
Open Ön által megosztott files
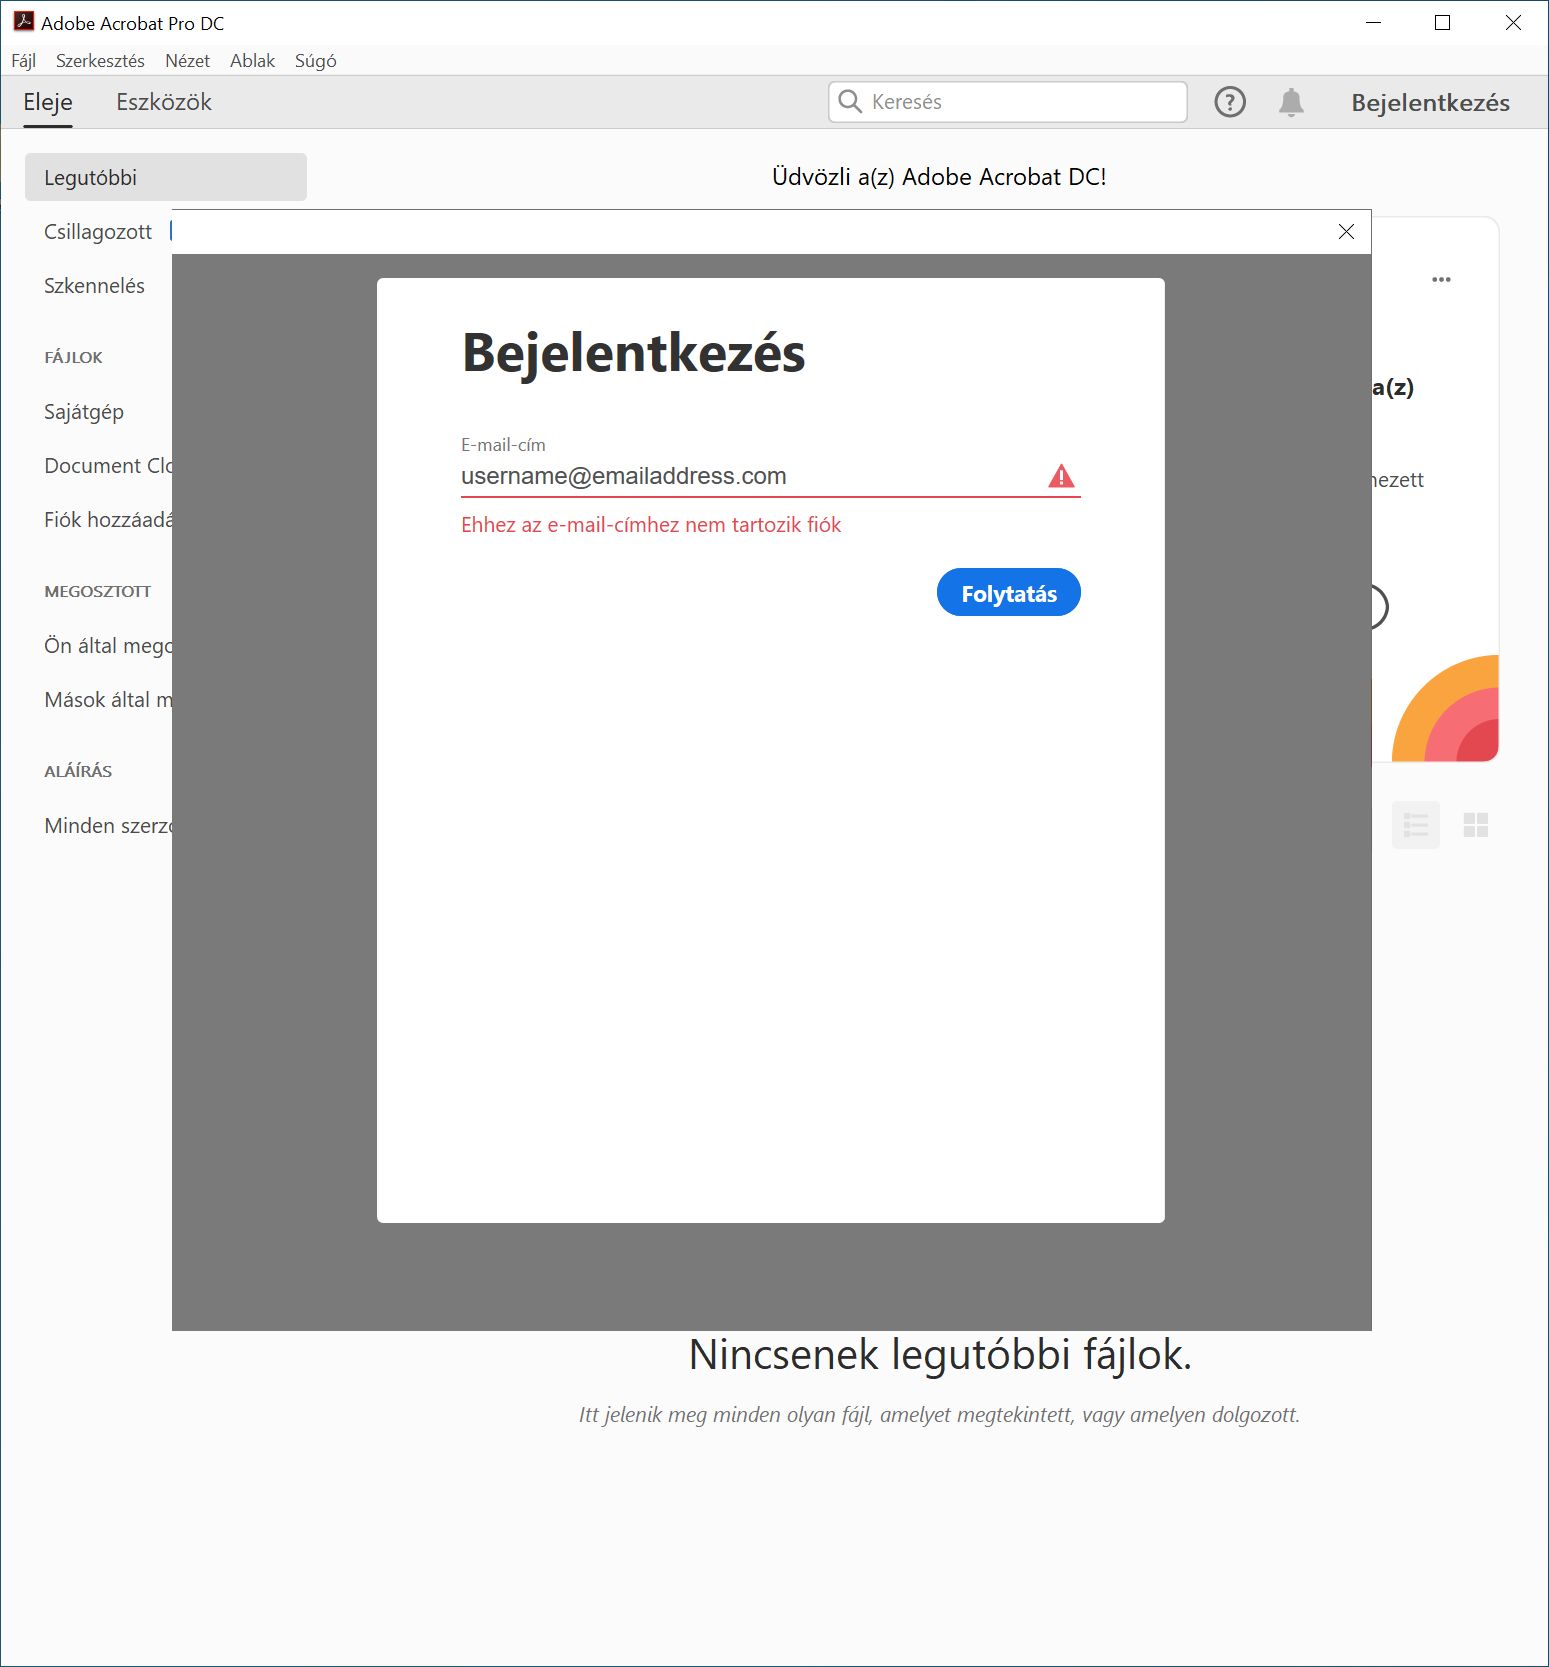tap(108, 646)
